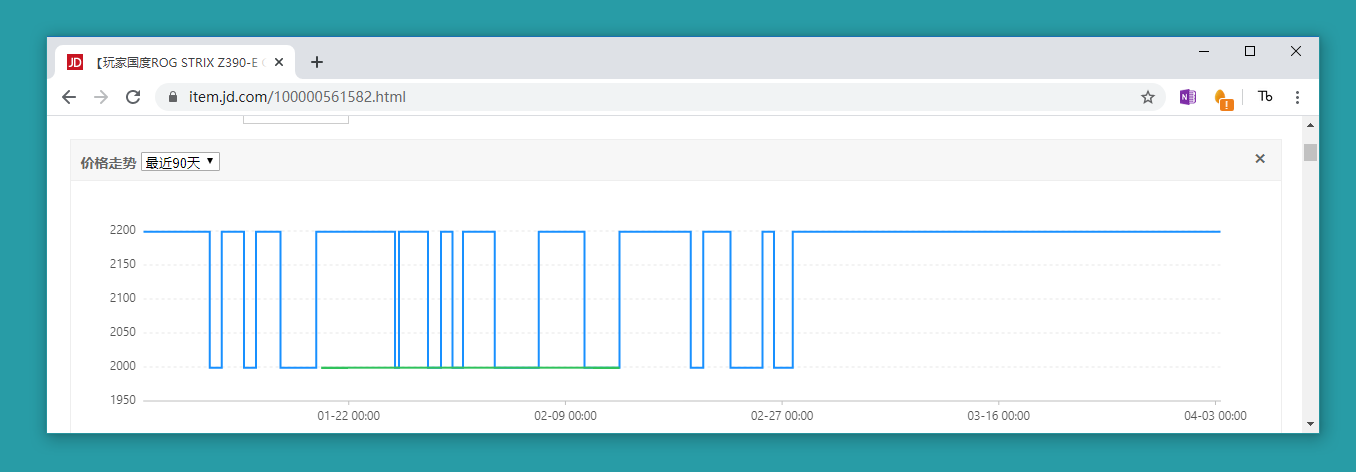Screen dimensions: 1356x472
Task: Close the 价格走势 price trend panel
Action: tap(1260, 159)
